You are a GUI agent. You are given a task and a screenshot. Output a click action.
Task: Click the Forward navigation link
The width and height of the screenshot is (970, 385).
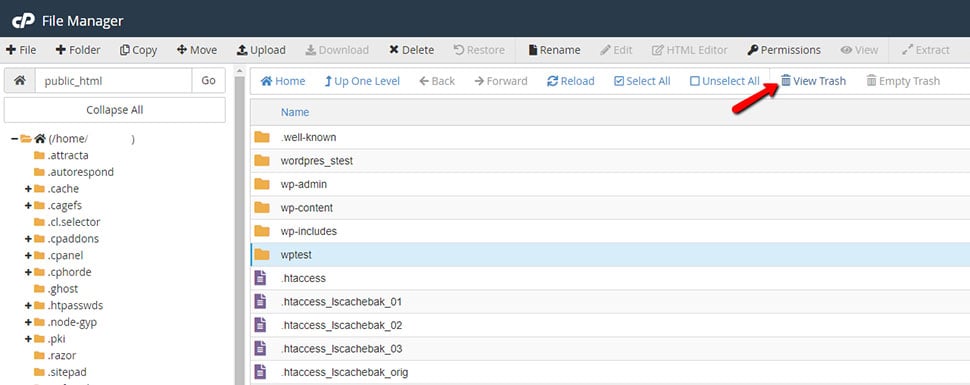pyautogui.click(x=501, y=81)
